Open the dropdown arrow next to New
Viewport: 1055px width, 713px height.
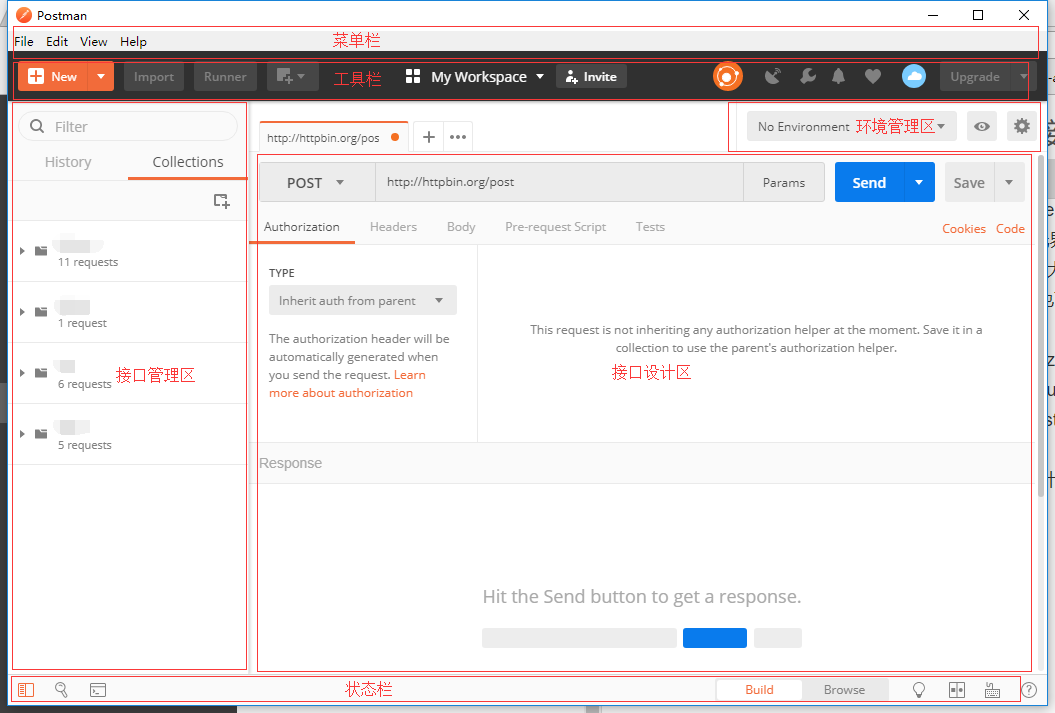[x=101, y=77]
